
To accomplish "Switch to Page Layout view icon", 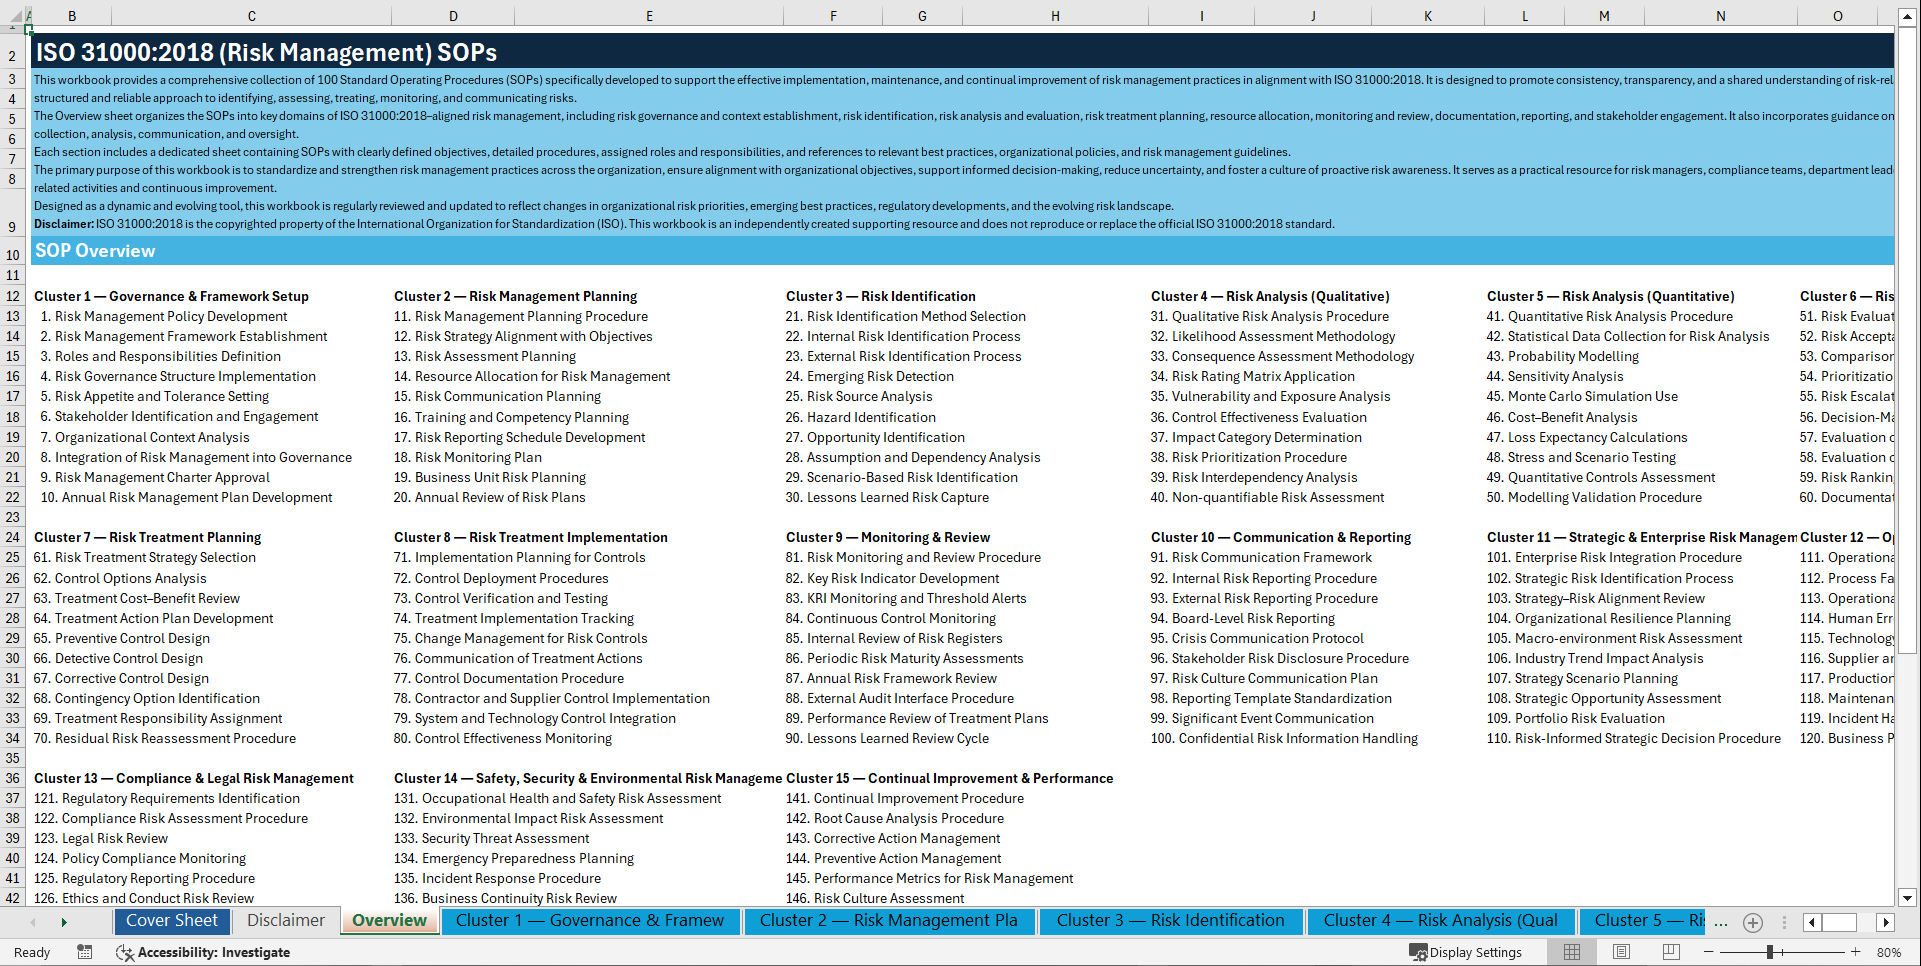I will coord(1621,952).
